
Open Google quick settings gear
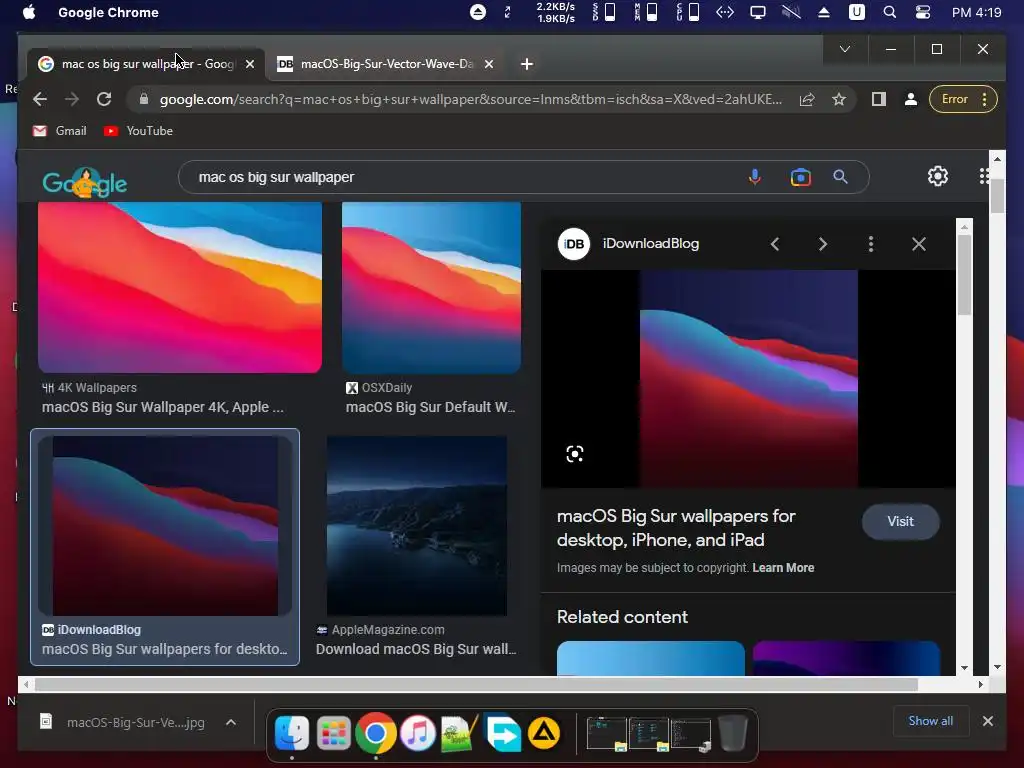click(x=938, y=176)
